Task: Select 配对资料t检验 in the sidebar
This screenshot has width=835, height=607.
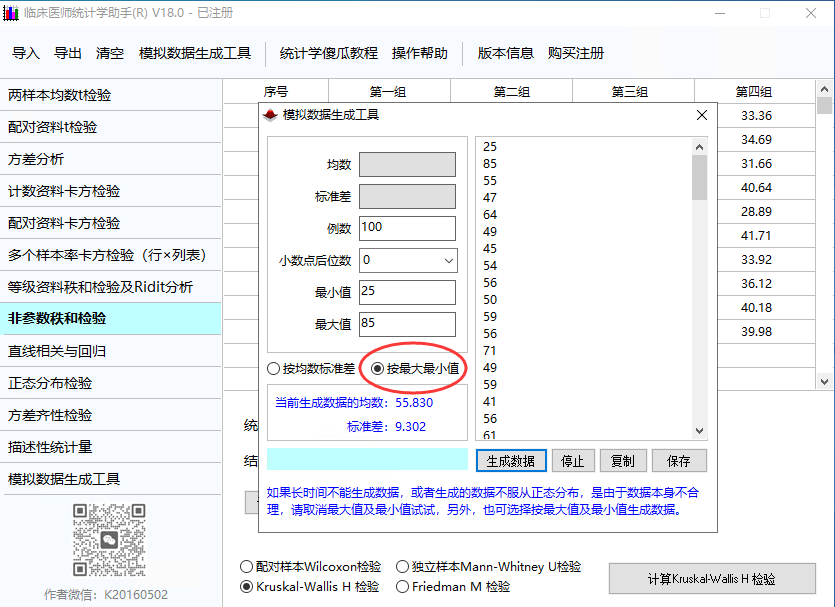Action: pyautogui.click(x=111, y=127)
